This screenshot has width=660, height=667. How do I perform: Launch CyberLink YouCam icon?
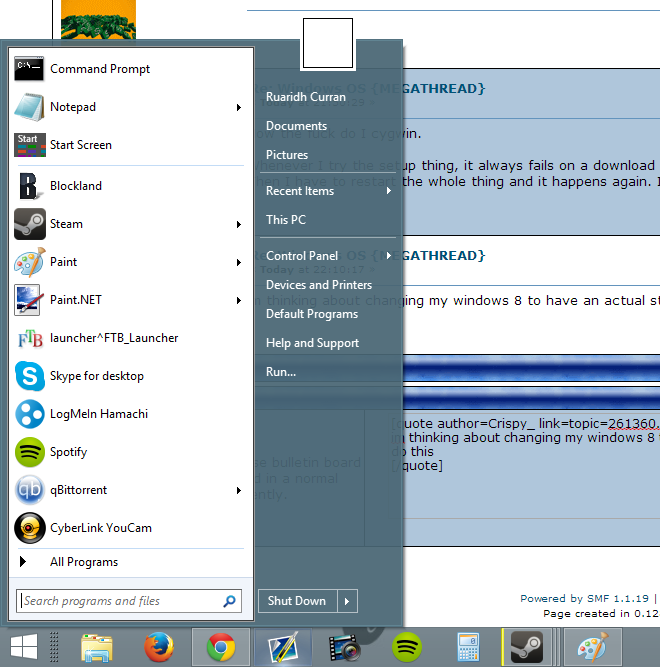[x=30, y=528]
